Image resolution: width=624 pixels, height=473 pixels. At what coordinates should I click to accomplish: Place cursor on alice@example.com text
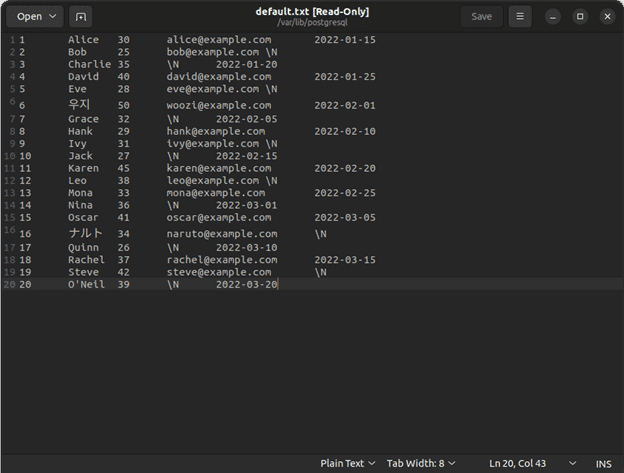pos(218,40)
